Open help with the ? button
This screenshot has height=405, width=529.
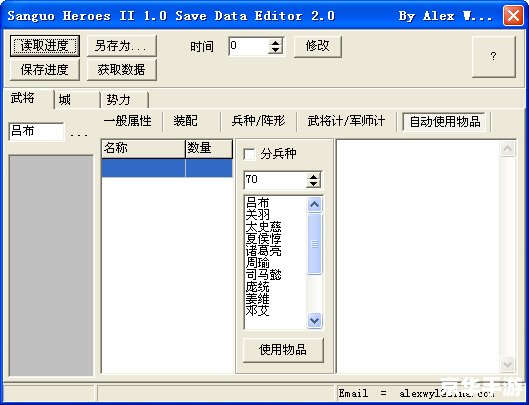pyautogui.click(x=494, y=56)
